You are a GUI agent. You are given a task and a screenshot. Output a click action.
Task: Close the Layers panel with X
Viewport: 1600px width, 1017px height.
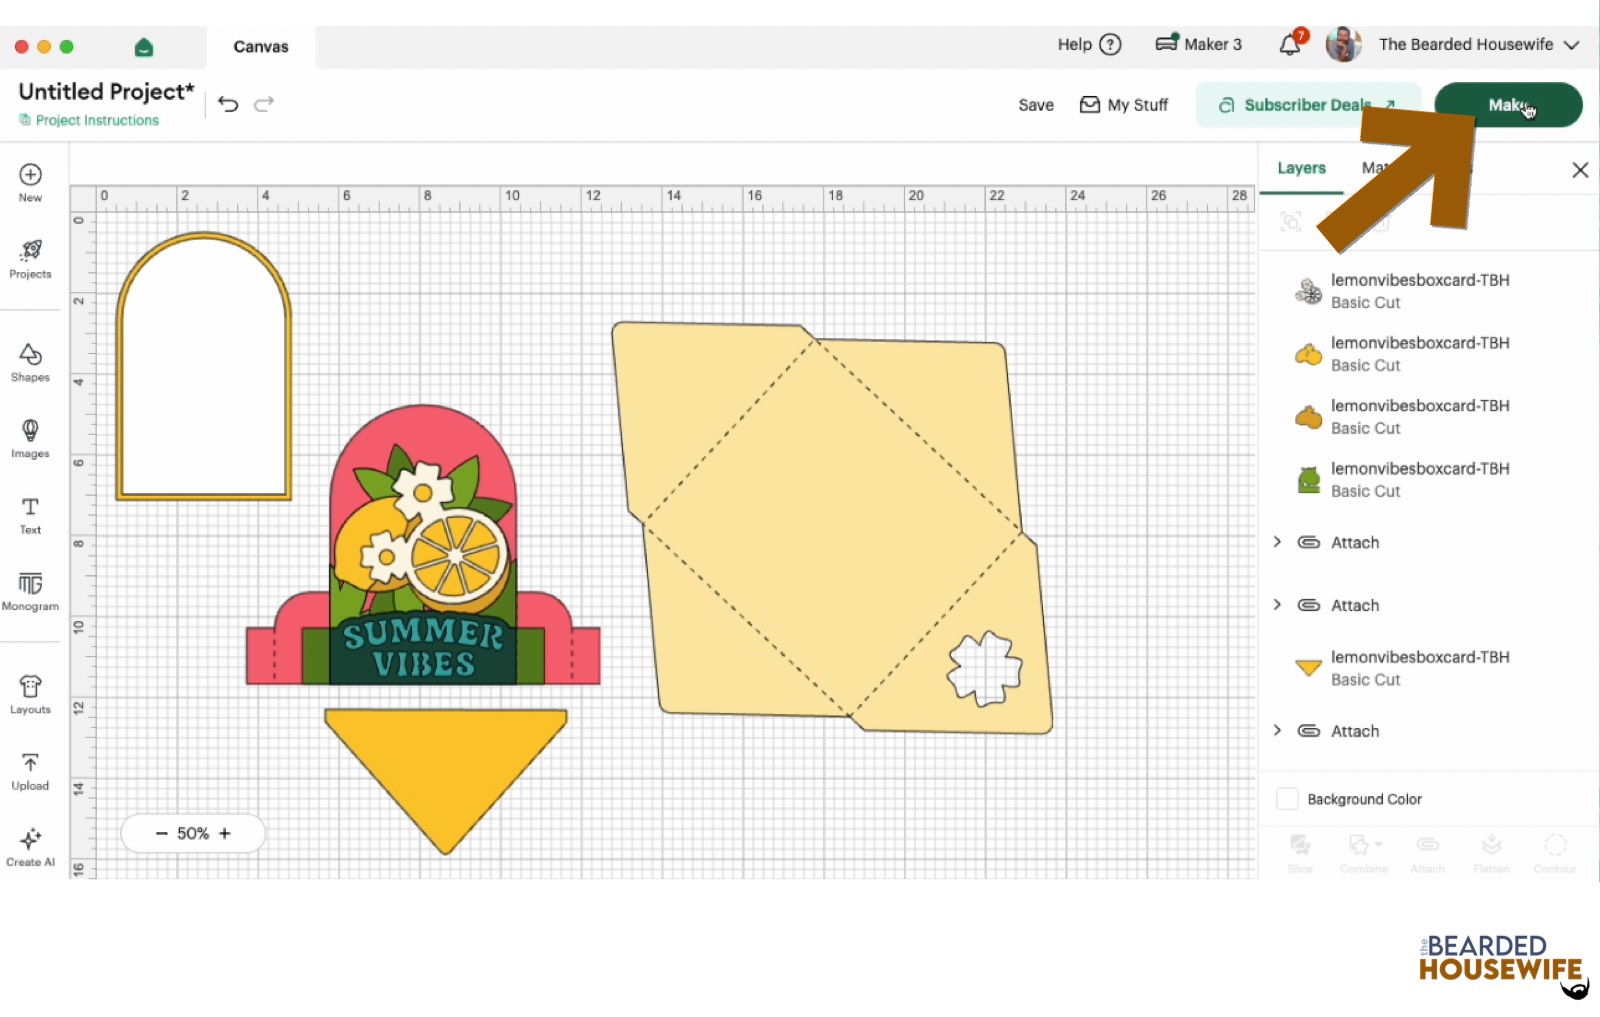coord(1580,170)
